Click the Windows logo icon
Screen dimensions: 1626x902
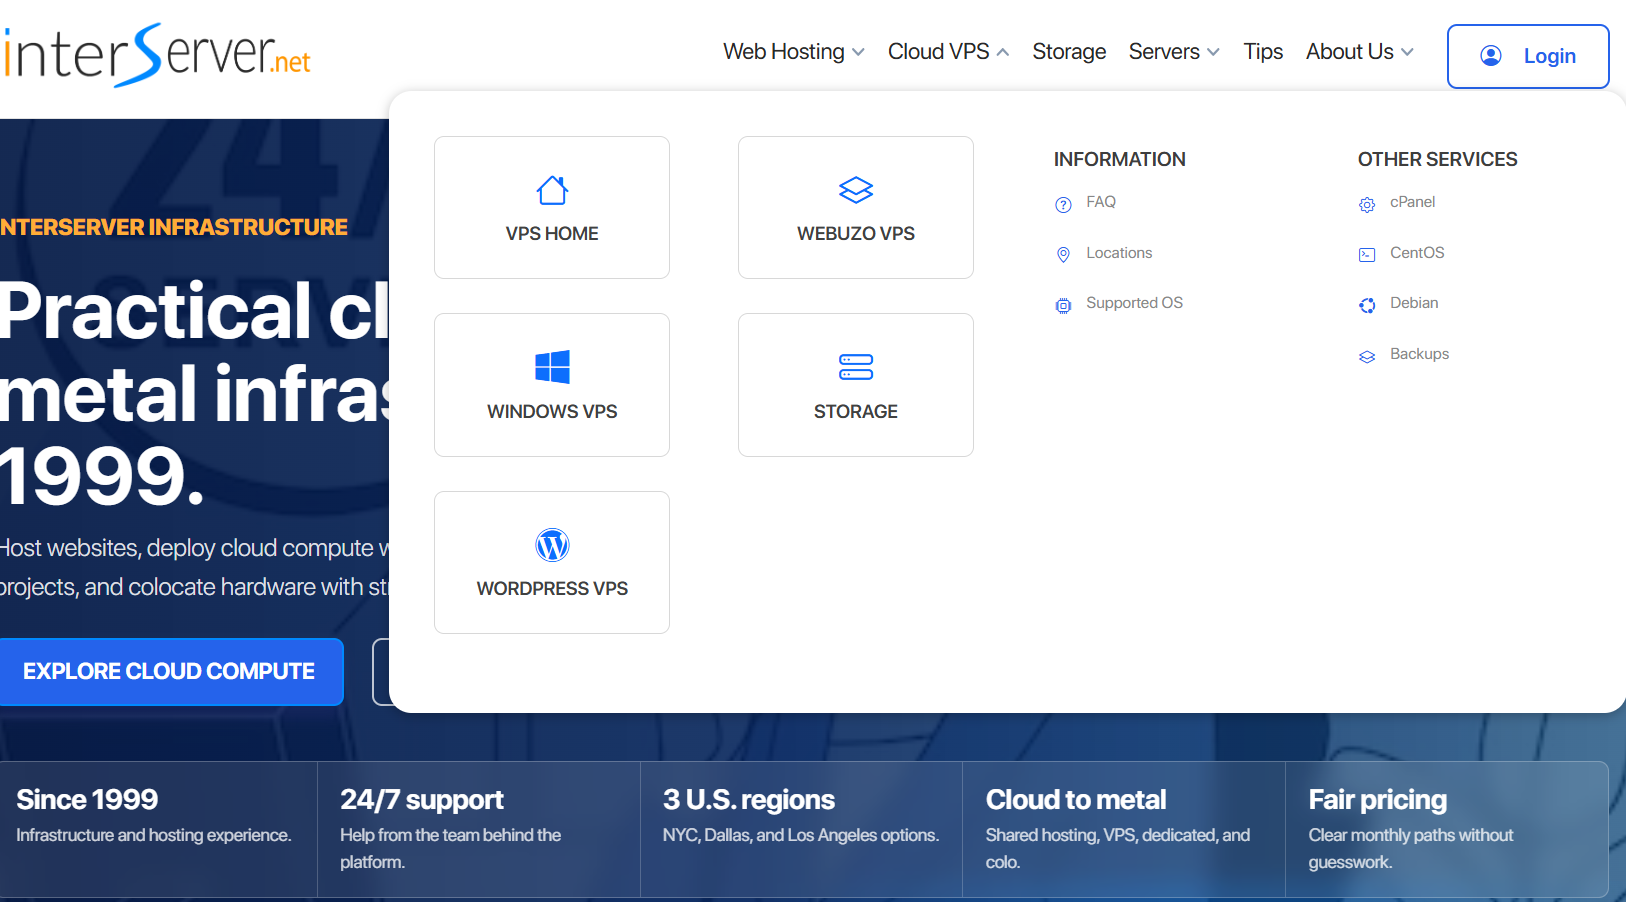click(x=552, y=367)
